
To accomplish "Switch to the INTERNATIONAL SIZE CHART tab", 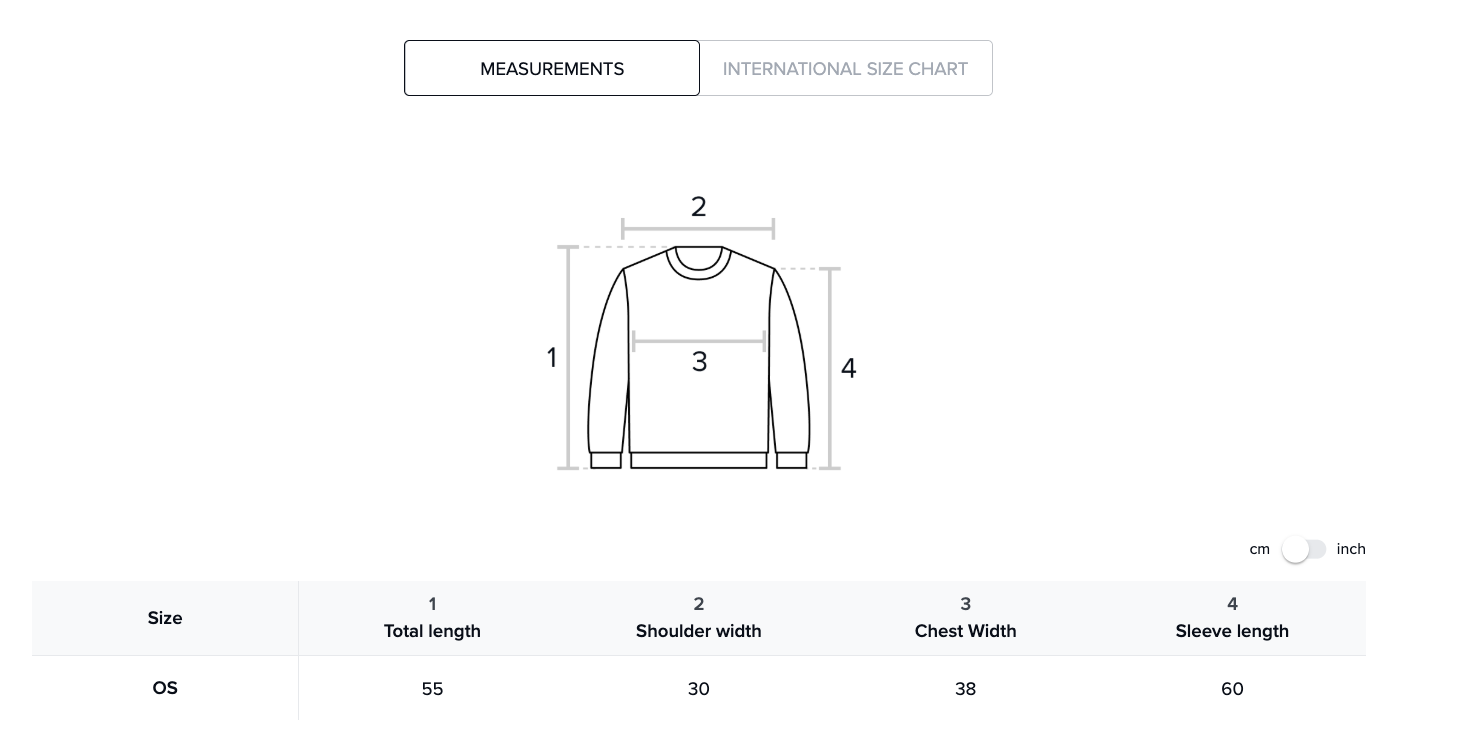I will coord(845,68).
